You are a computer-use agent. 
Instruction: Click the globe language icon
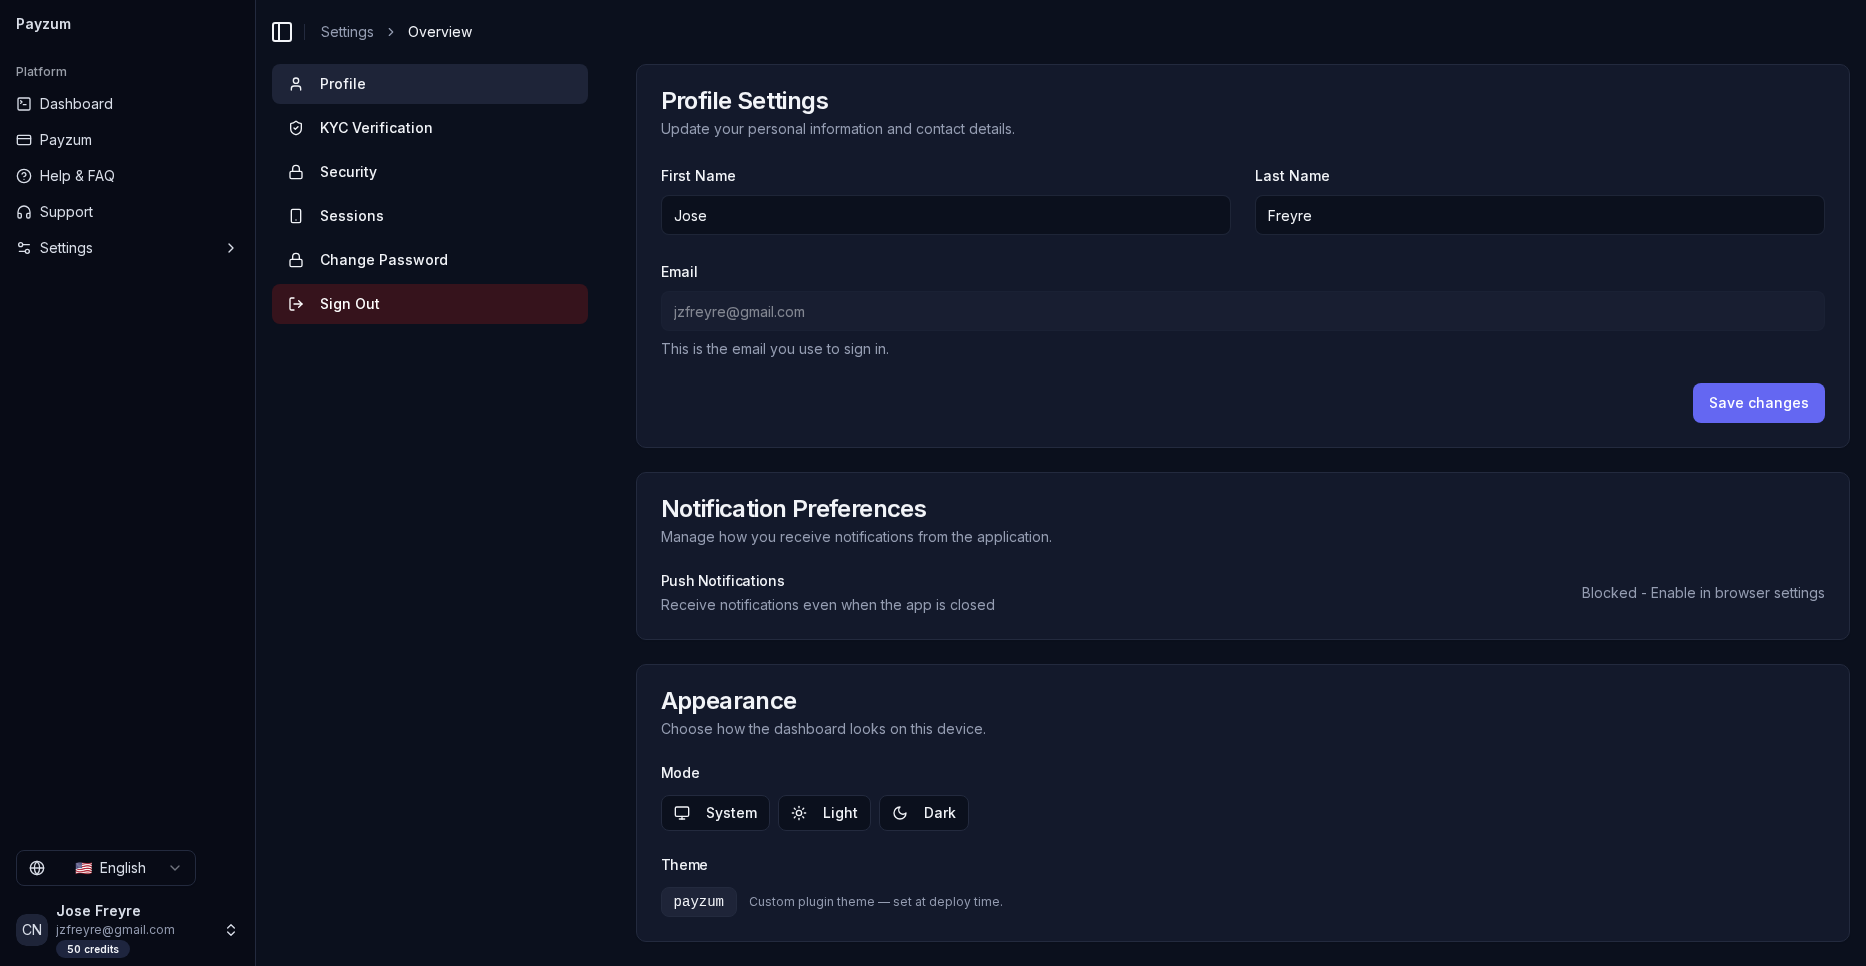click(37, 868)
